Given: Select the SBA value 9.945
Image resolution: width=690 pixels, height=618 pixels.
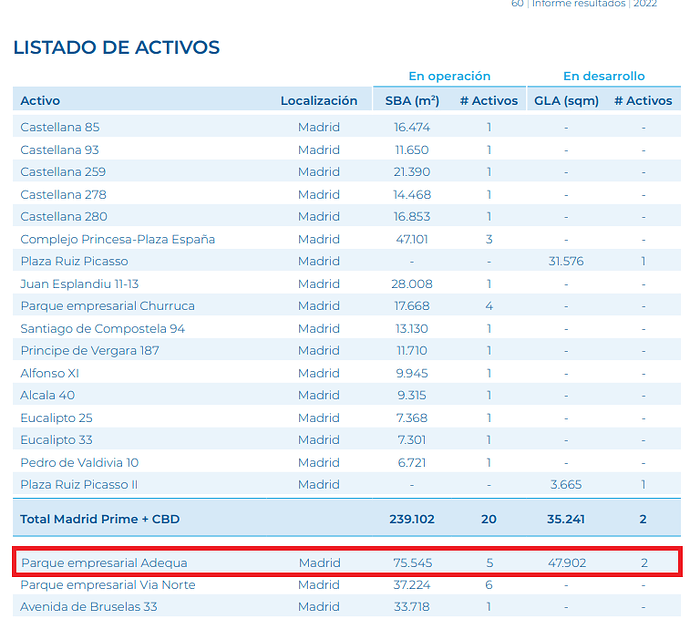Looking at the screenshot, I should click(x=412, y=374).
